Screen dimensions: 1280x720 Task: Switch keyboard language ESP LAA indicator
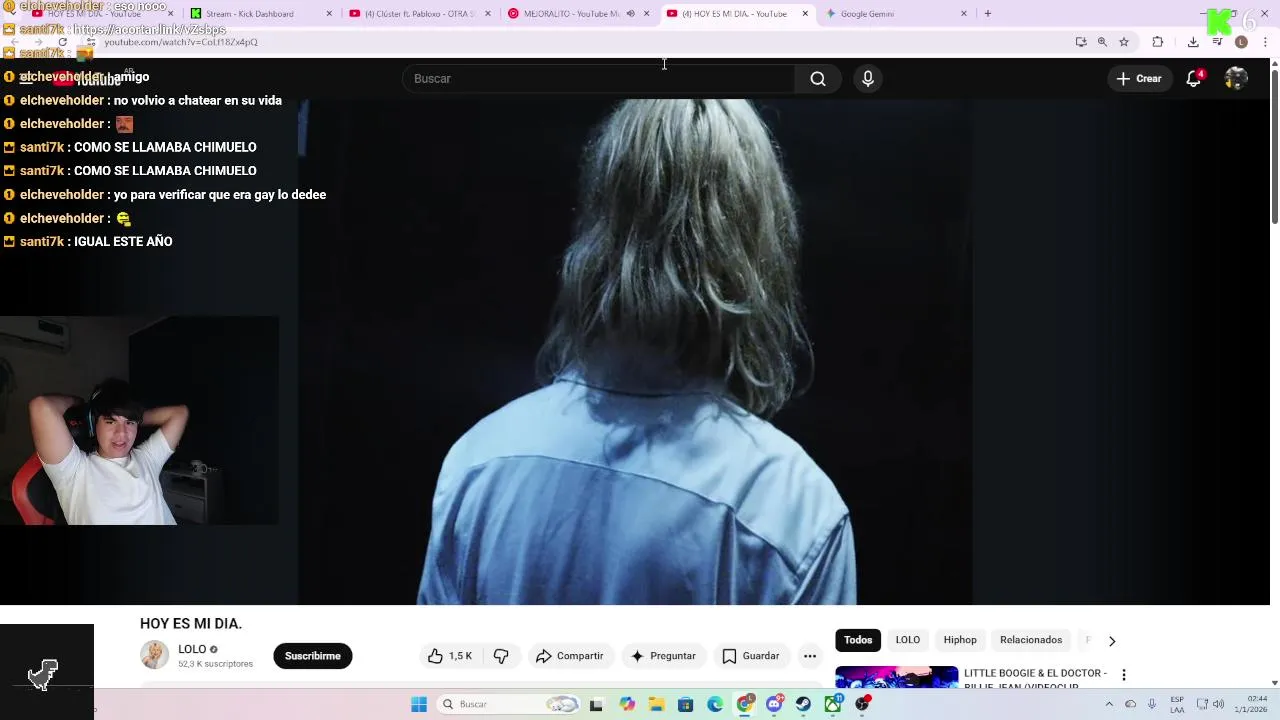[1177, 704]
